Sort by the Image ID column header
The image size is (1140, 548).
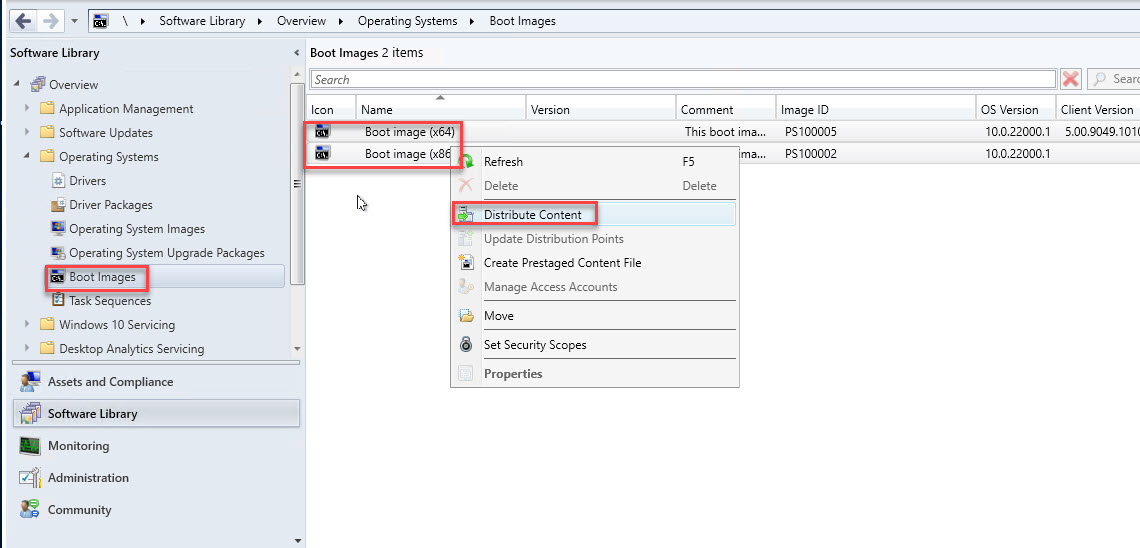(x=806, y=110)
